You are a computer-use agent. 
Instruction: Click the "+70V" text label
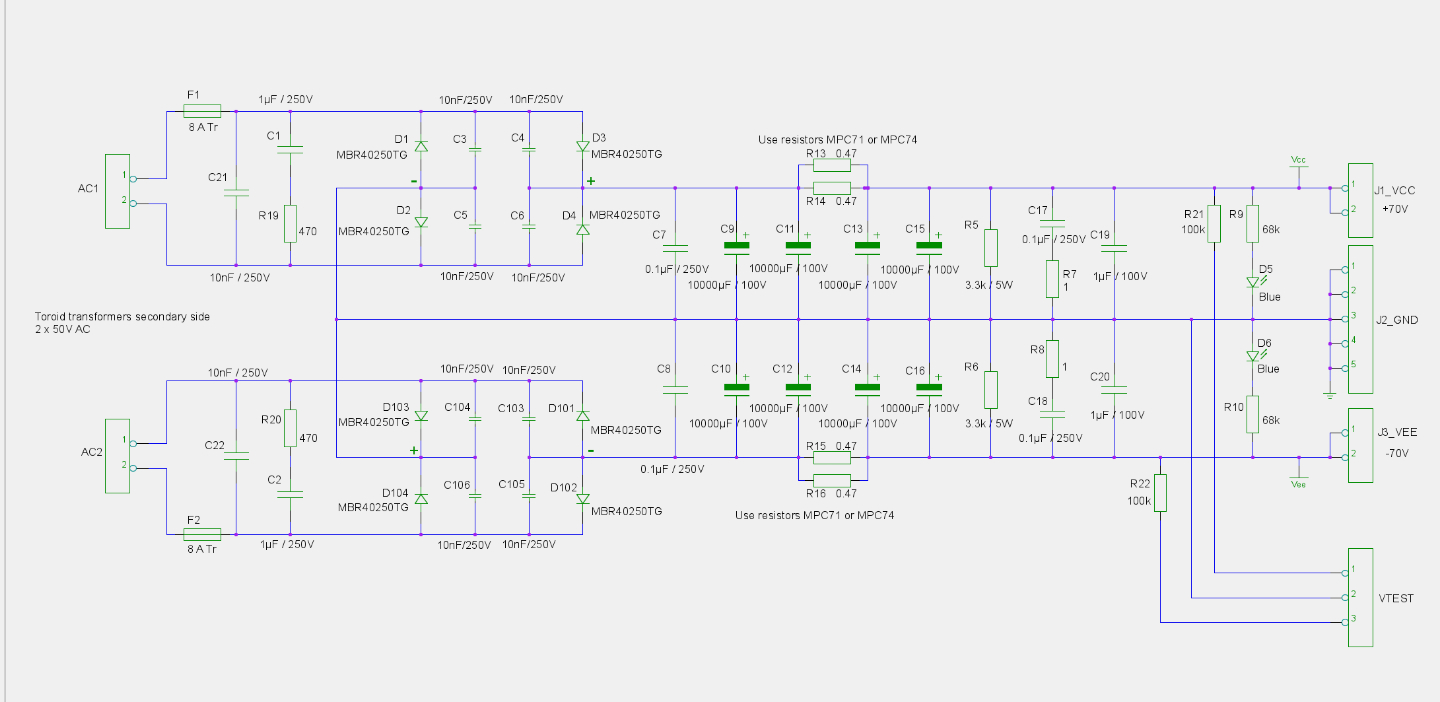(1395, 210)
